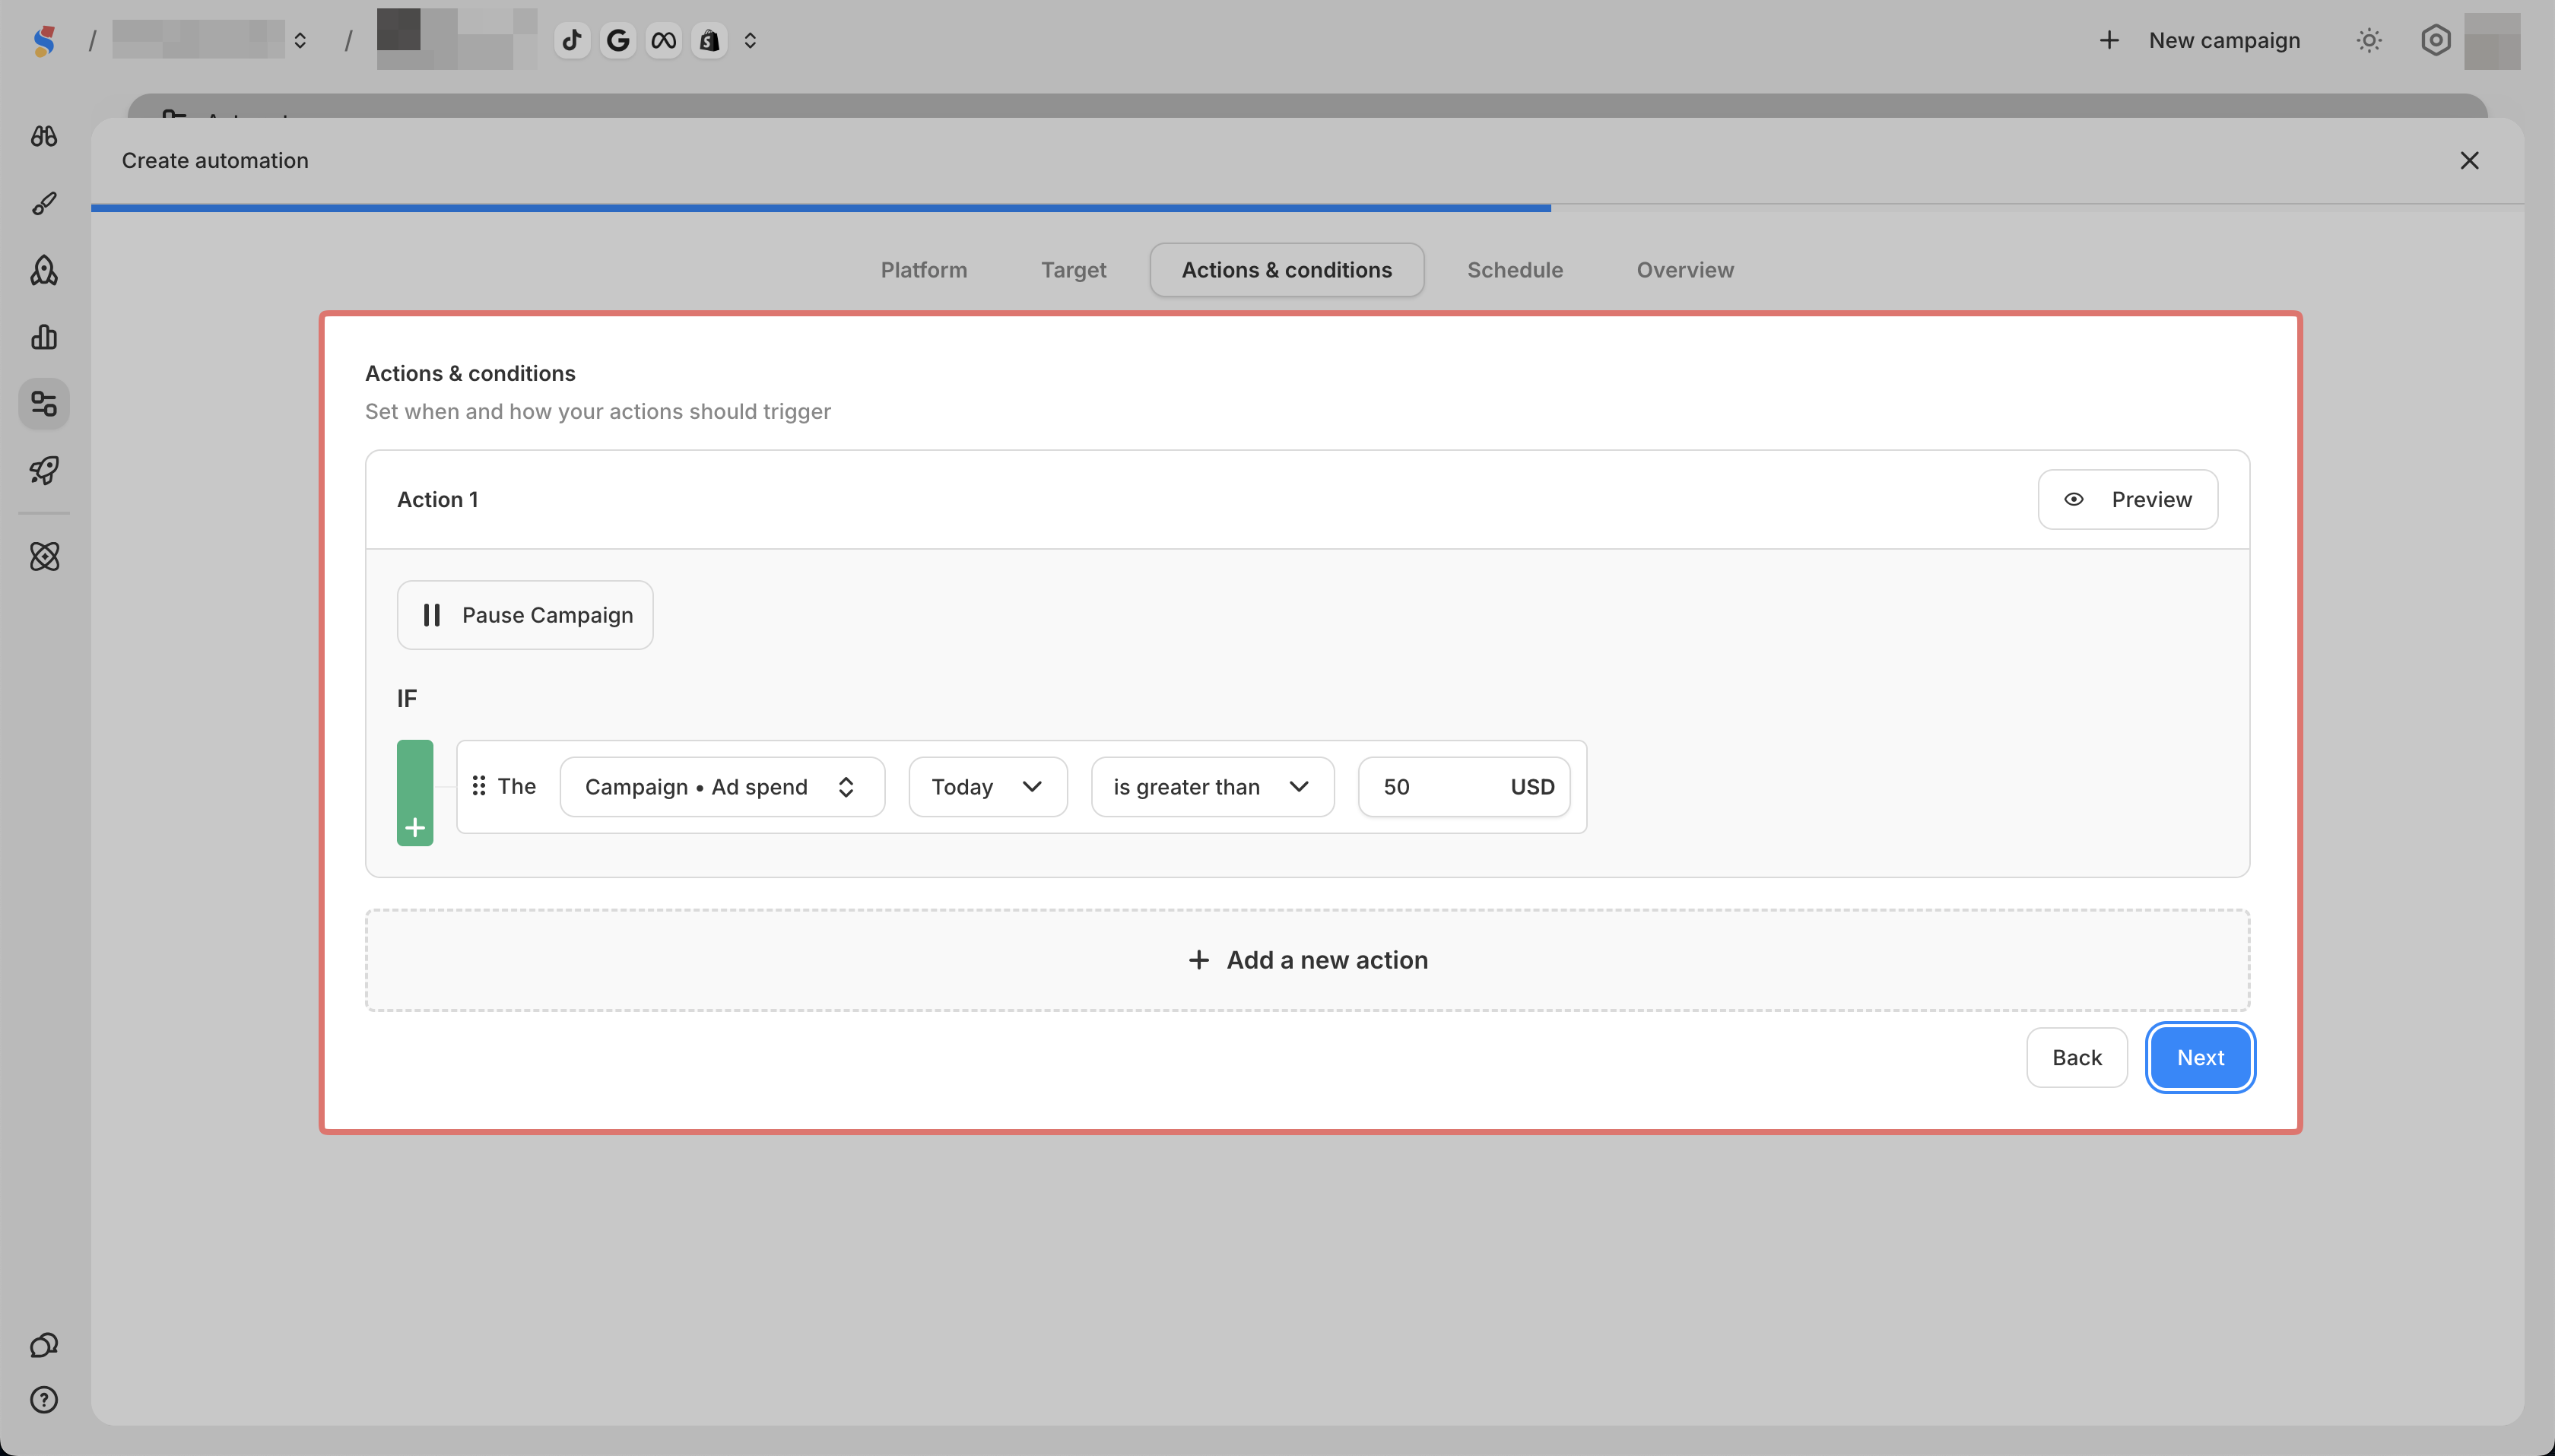Click the bar chart analytics sidebar icon

44,337
